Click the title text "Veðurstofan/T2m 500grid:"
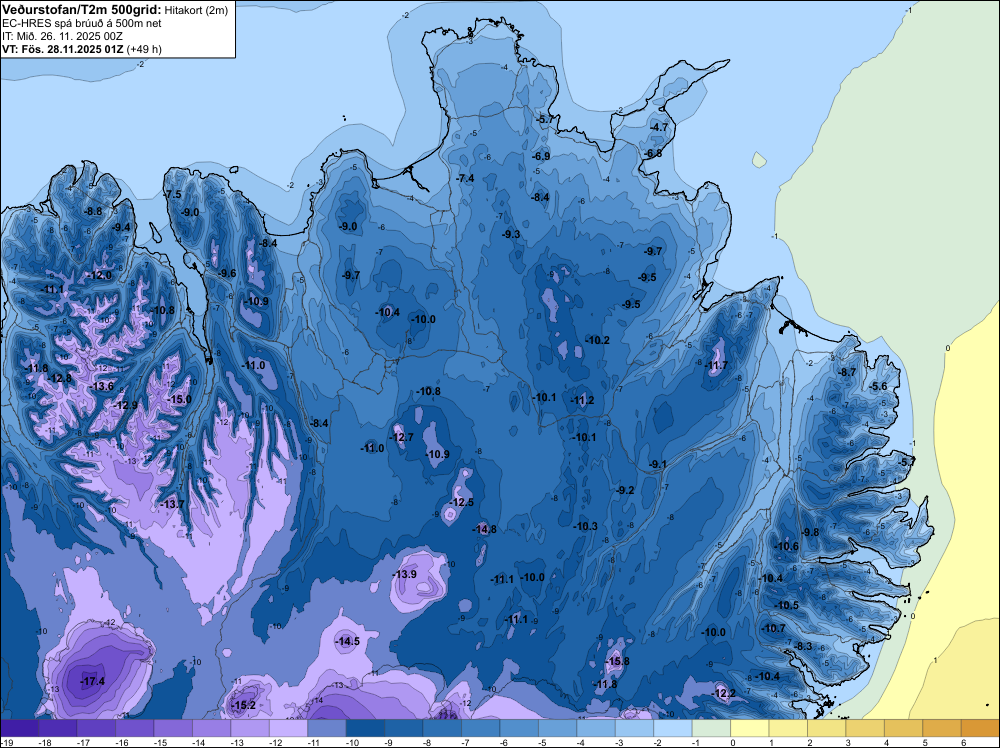This screenshot has width=1000, height=748. click(x=82, y=9)
